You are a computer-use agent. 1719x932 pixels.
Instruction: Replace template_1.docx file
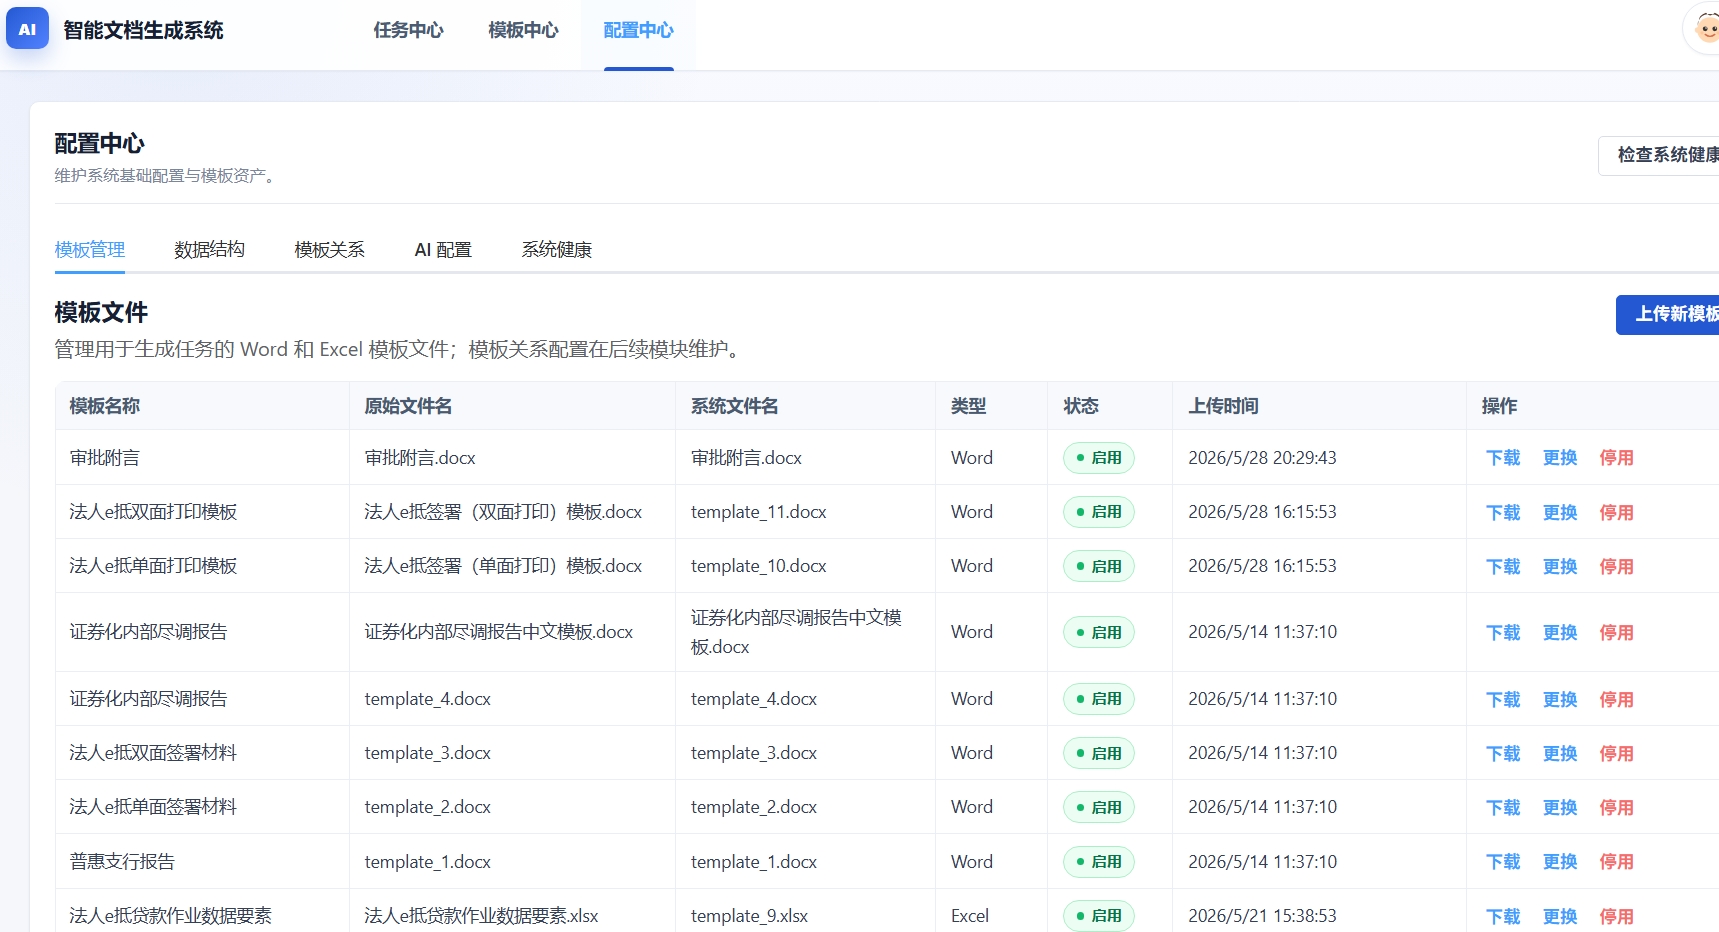1560,861
